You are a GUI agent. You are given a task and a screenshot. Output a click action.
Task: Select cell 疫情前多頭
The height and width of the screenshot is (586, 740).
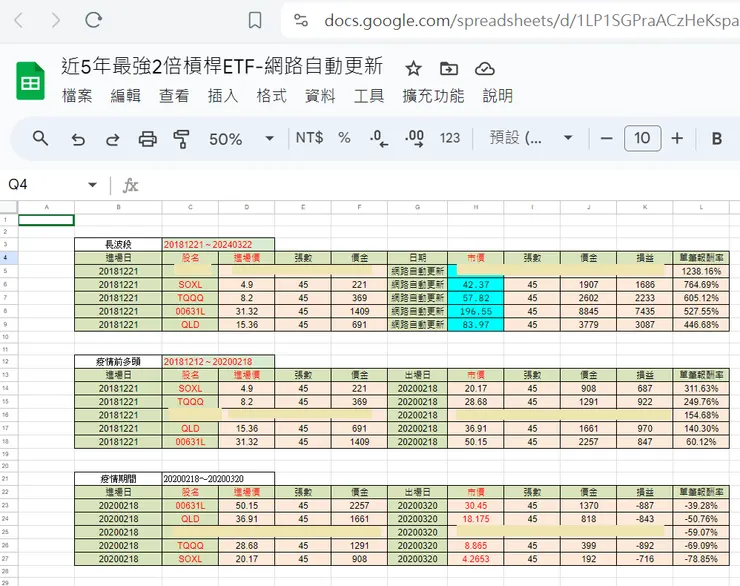118,362
